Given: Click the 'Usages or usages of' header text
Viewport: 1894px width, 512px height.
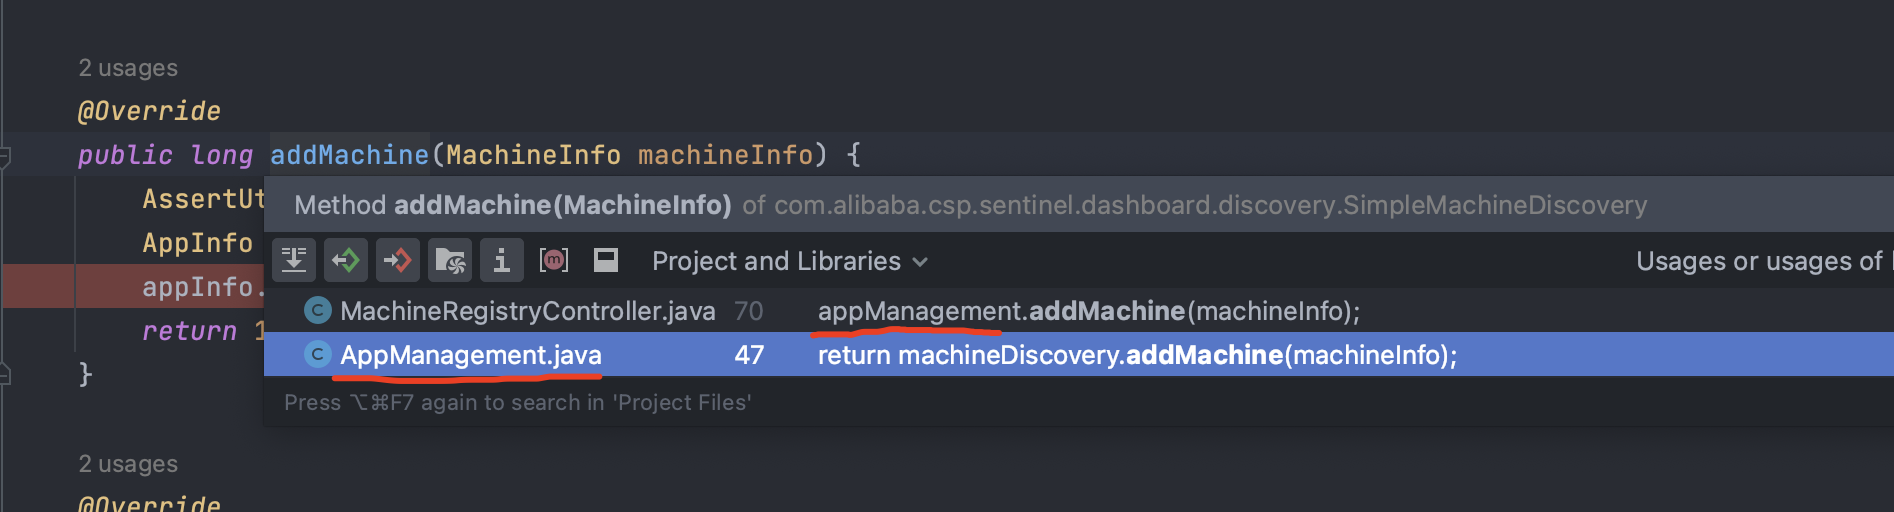Looking at the screenshot, I should click(1760, 261).
